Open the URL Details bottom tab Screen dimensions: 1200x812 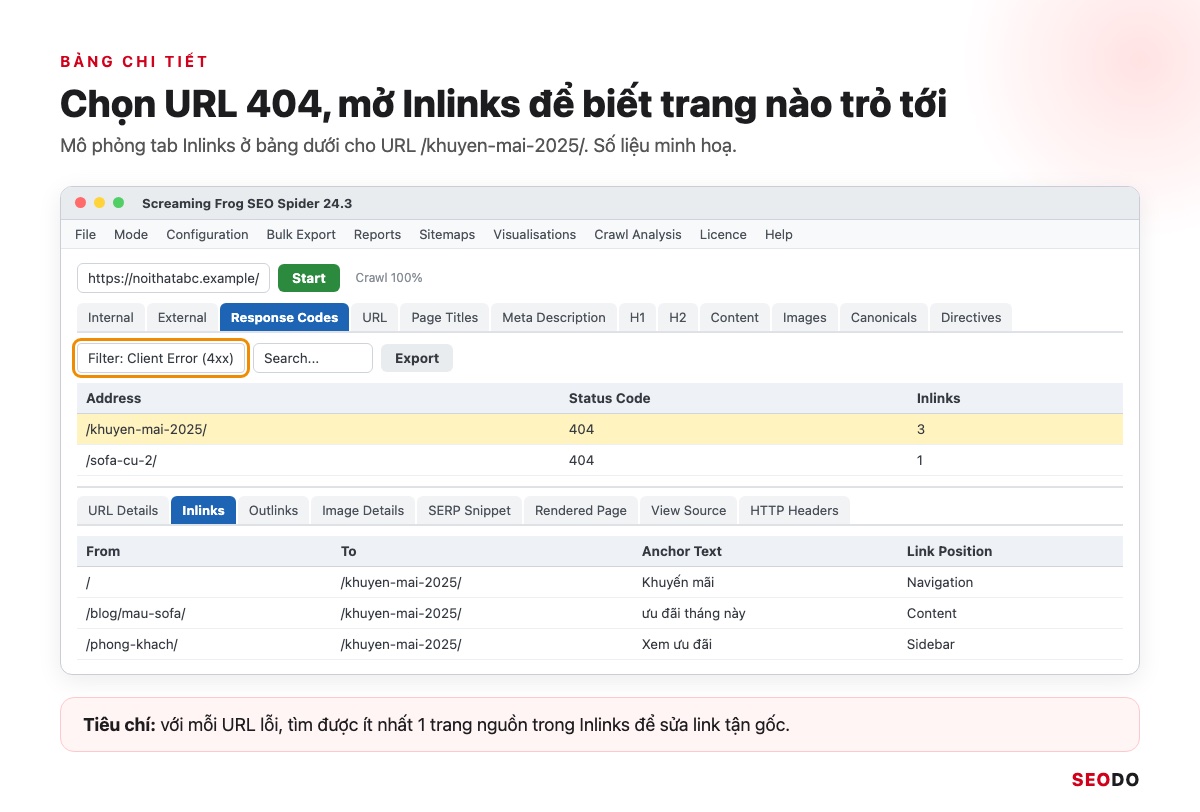[x=123, y=510]
